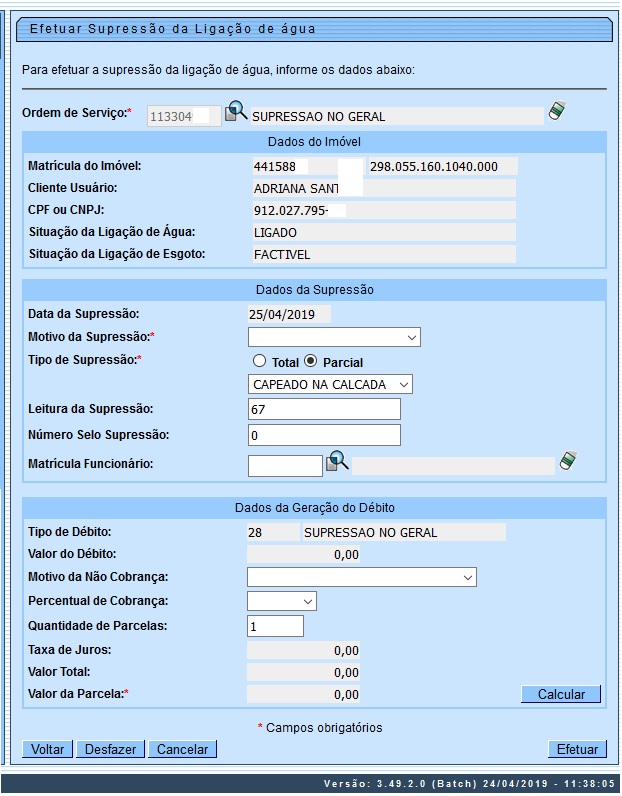The height and width of the screenshot is (796, 622).
Task: Open CAPEADO NA CALCADA dropdown
Action: point(330,384)
